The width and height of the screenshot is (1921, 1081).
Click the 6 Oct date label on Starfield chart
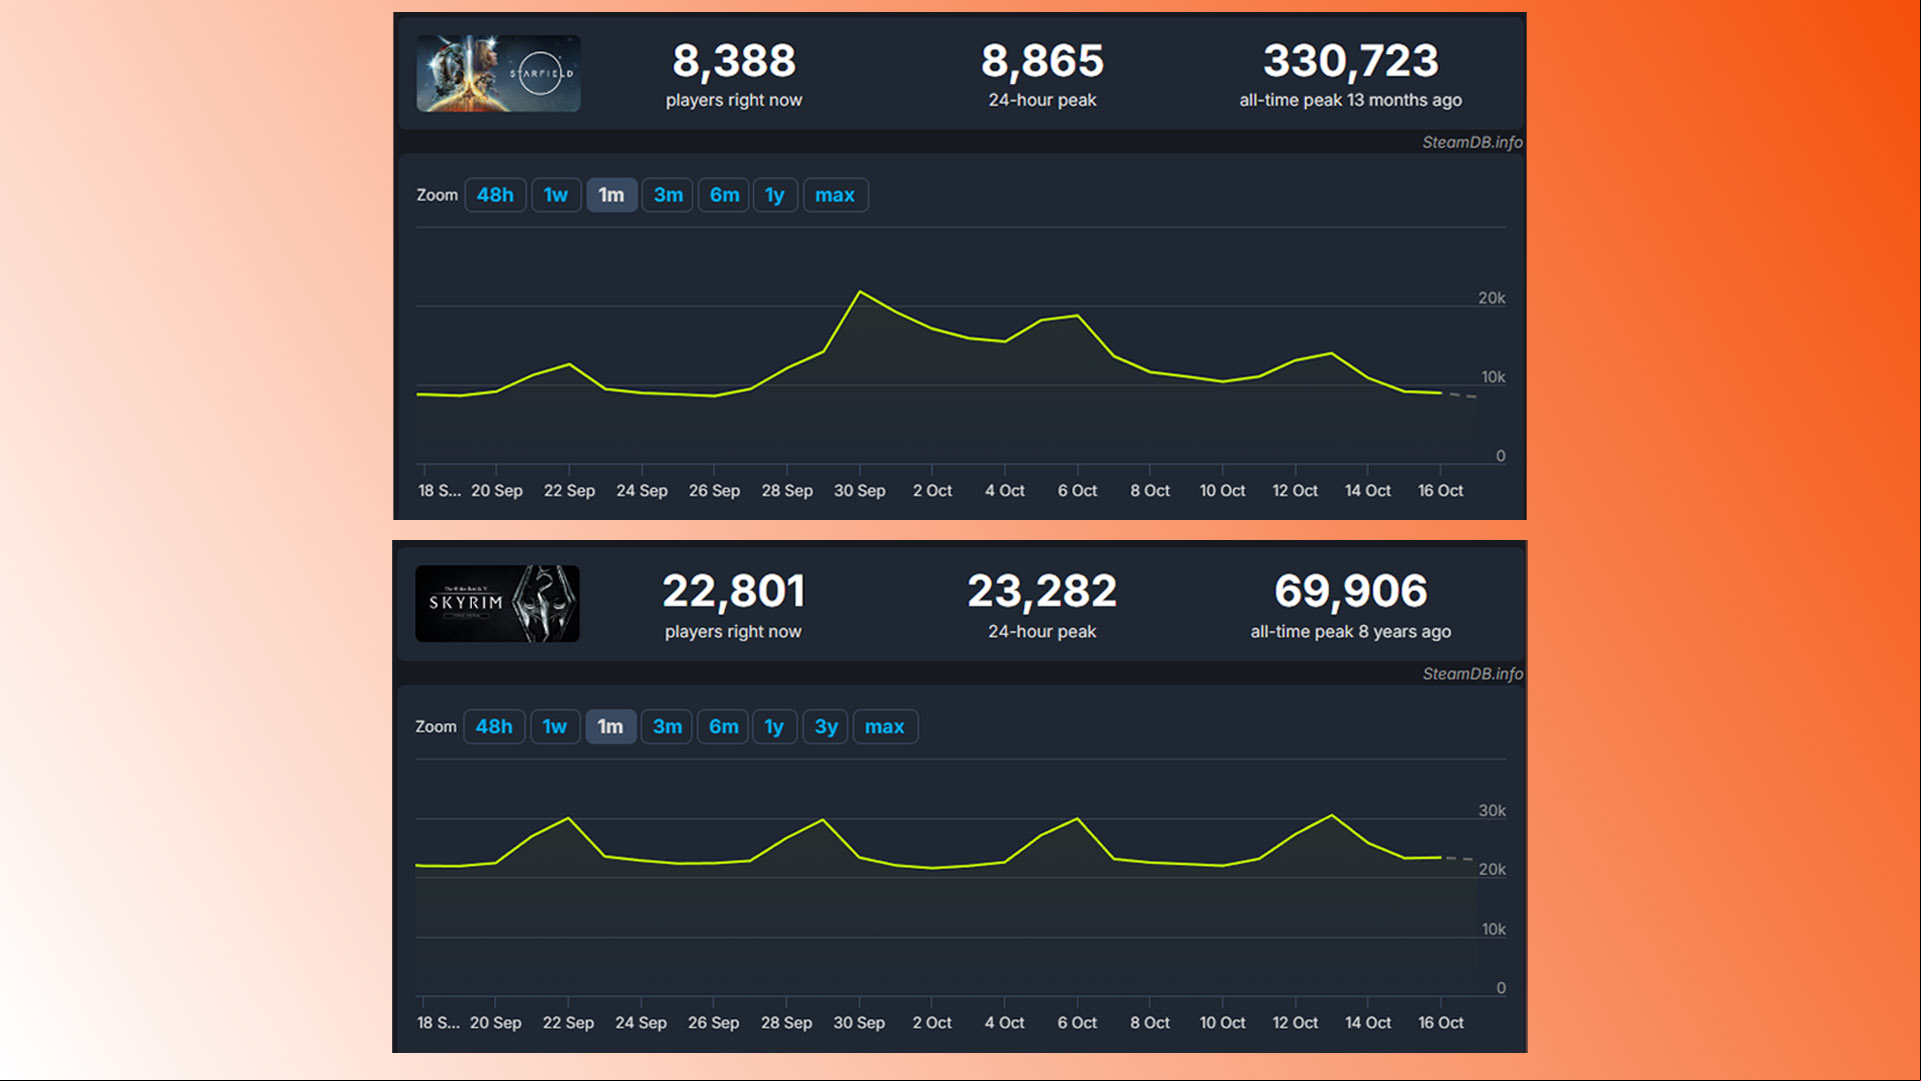[x=1078, y=491]
